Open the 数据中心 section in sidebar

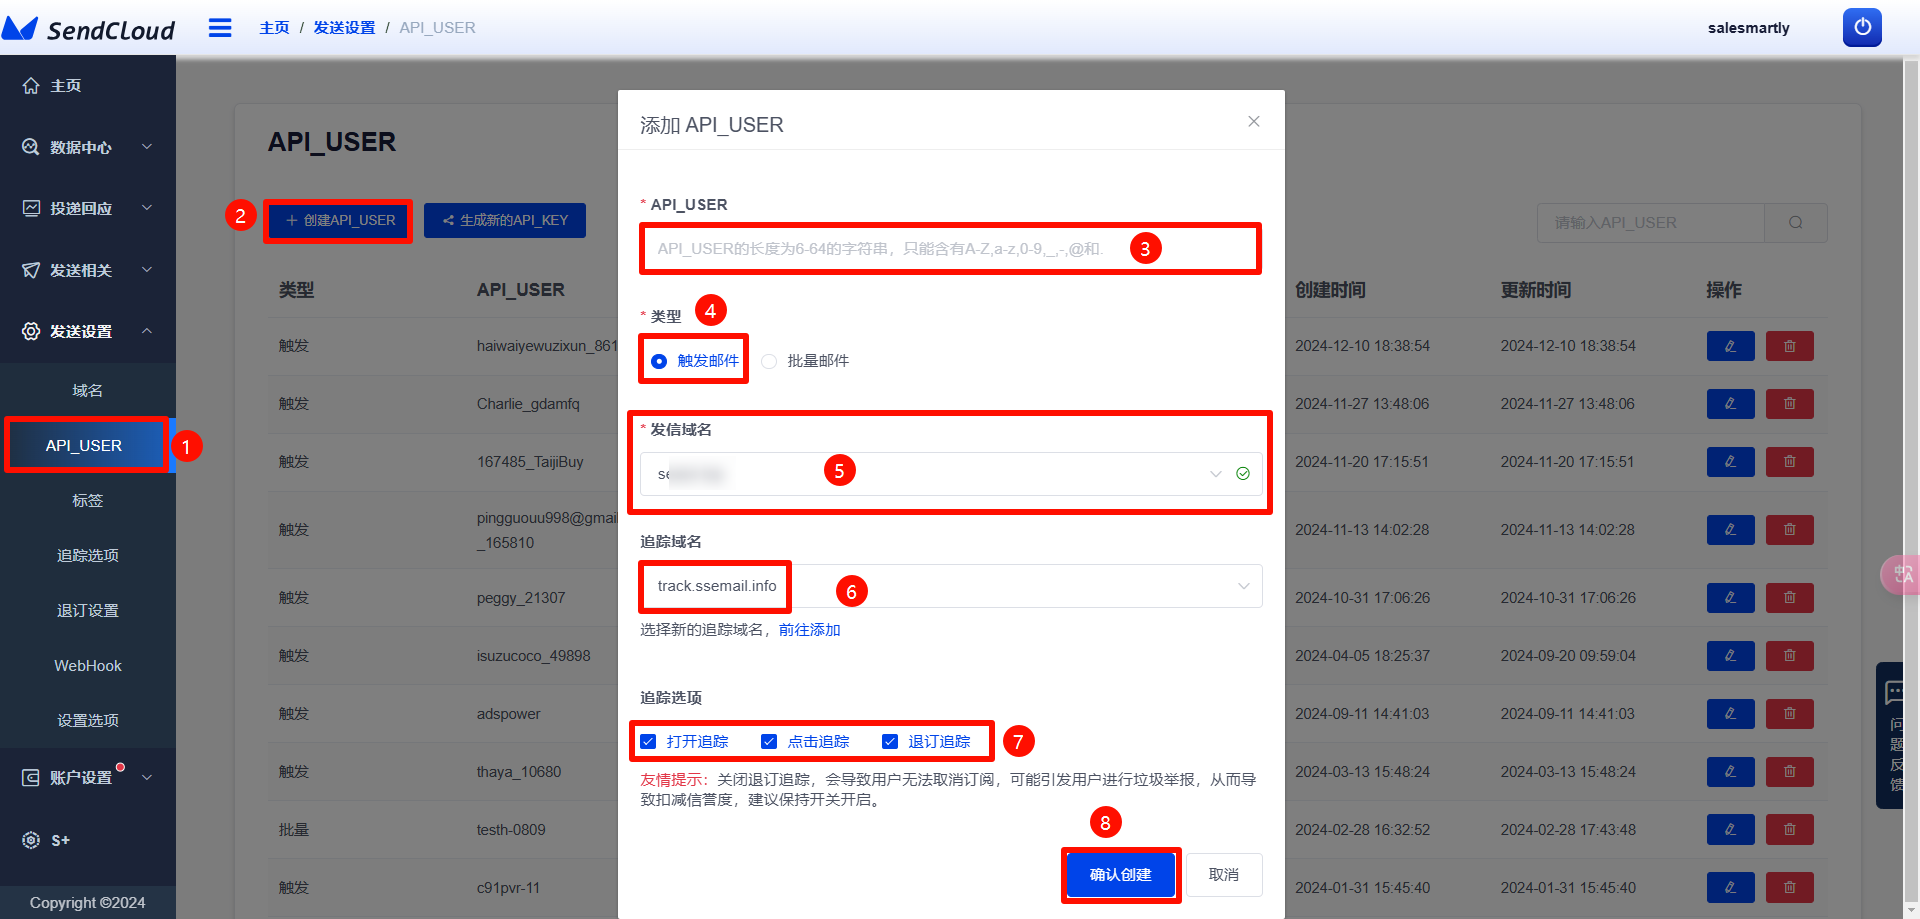(80, 147)
